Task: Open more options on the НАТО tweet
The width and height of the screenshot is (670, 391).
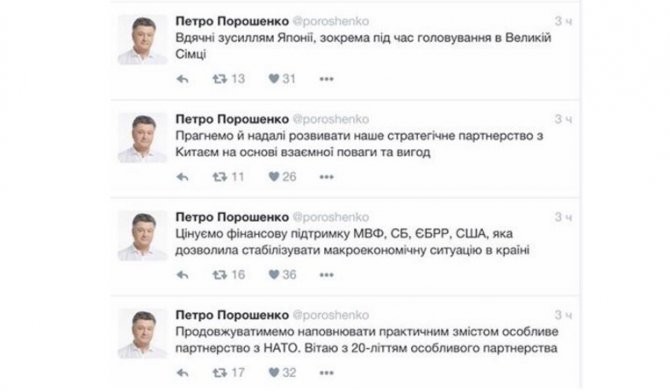Action: pyautogui.click(x=326, y=373)
